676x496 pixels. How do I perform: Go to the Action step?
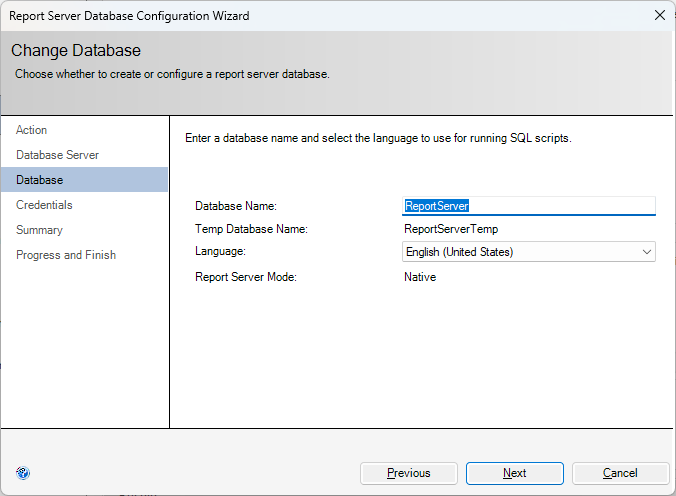[x=32, y=130]
